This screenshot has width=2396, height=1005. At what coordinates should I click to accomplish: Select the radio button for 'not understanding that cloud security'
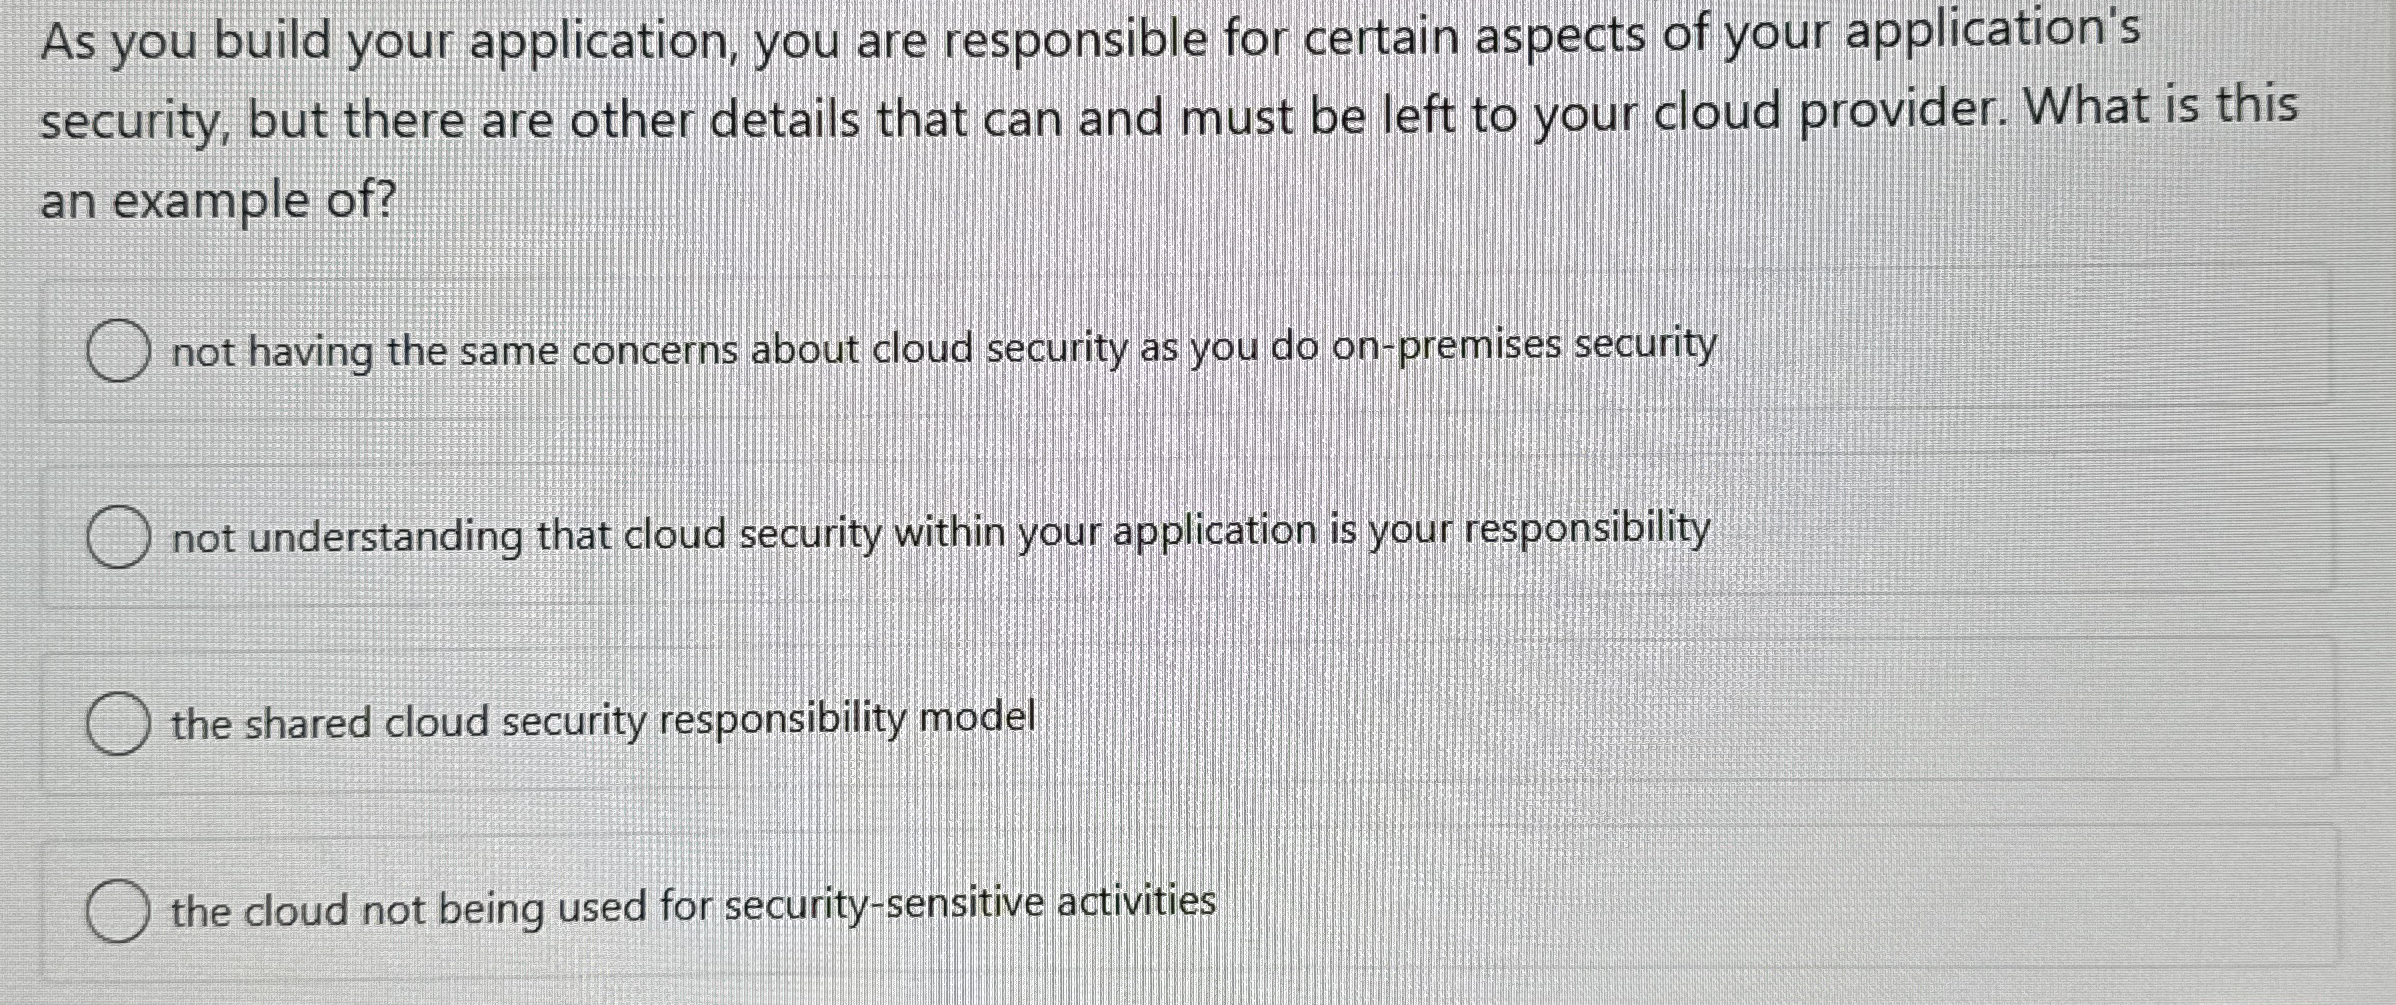(120, 535)
